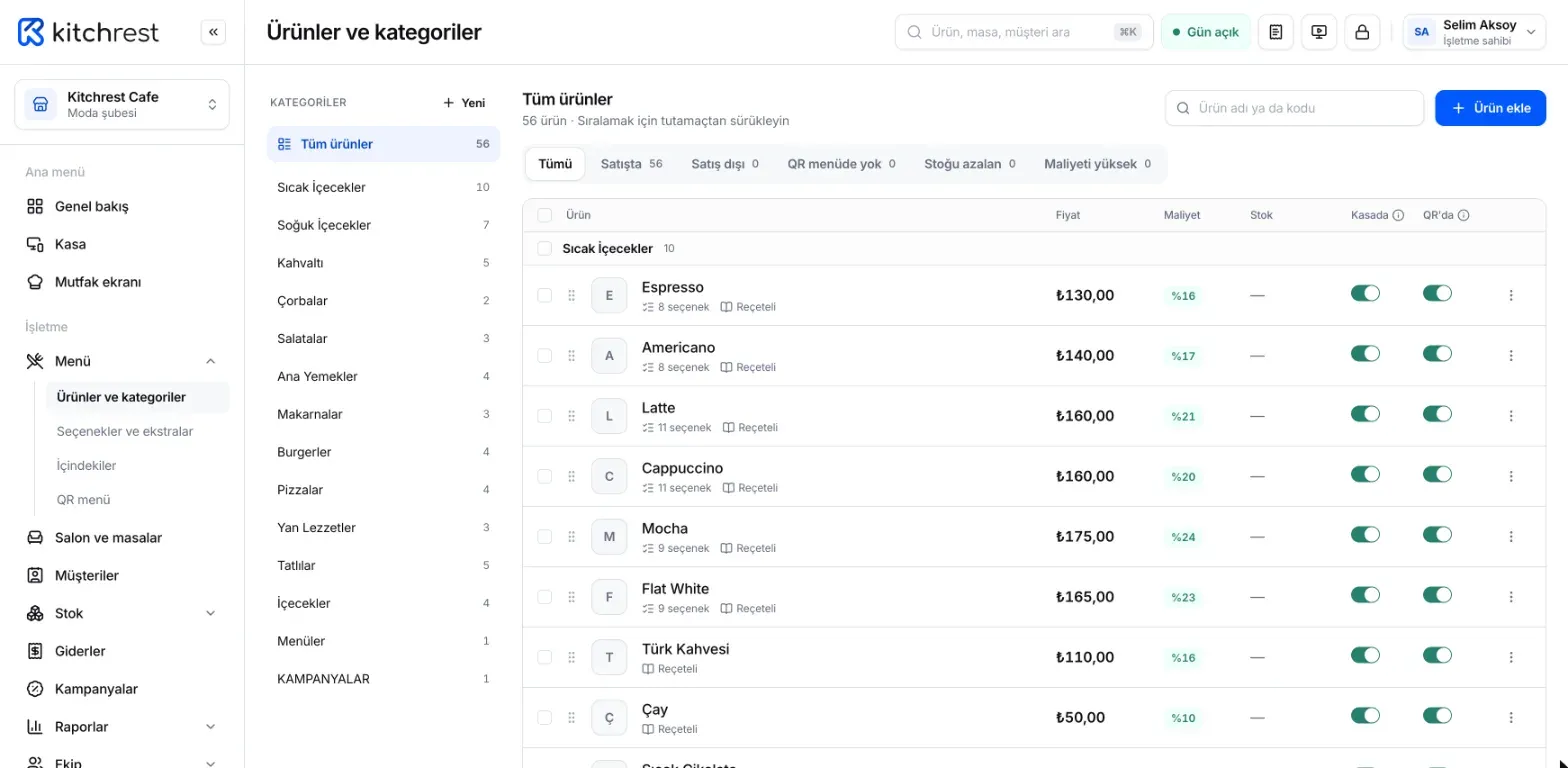1568x768 pixels.
Task: Toggle the QR'da switch for Americano
Action: click(1437, 354)
